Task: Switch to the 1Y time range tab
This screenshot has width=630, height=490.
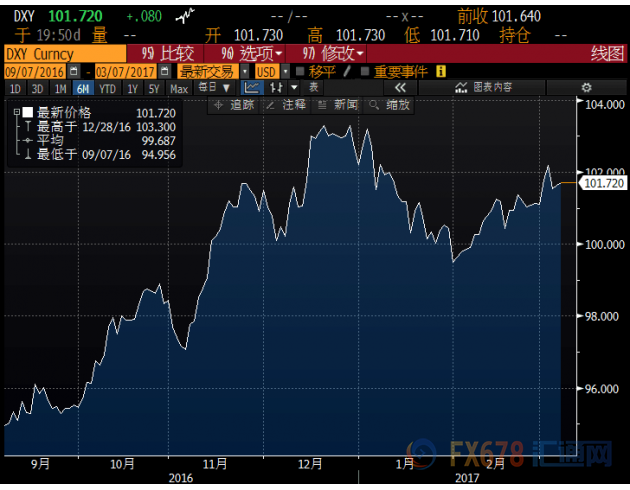Action: point(130,88)
